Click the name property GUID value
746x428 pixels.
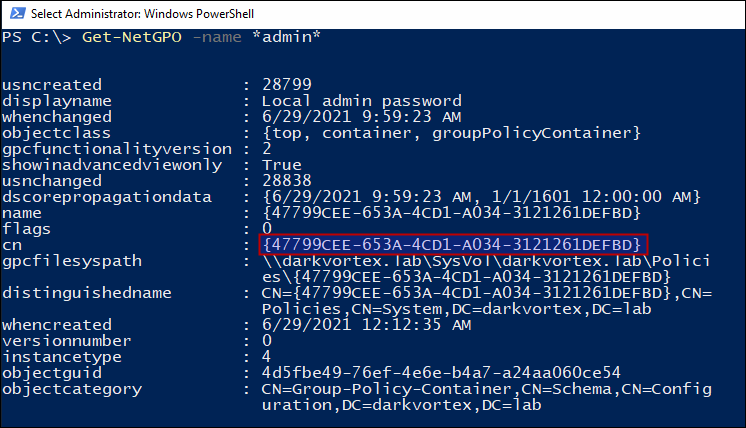coord(452,213)
